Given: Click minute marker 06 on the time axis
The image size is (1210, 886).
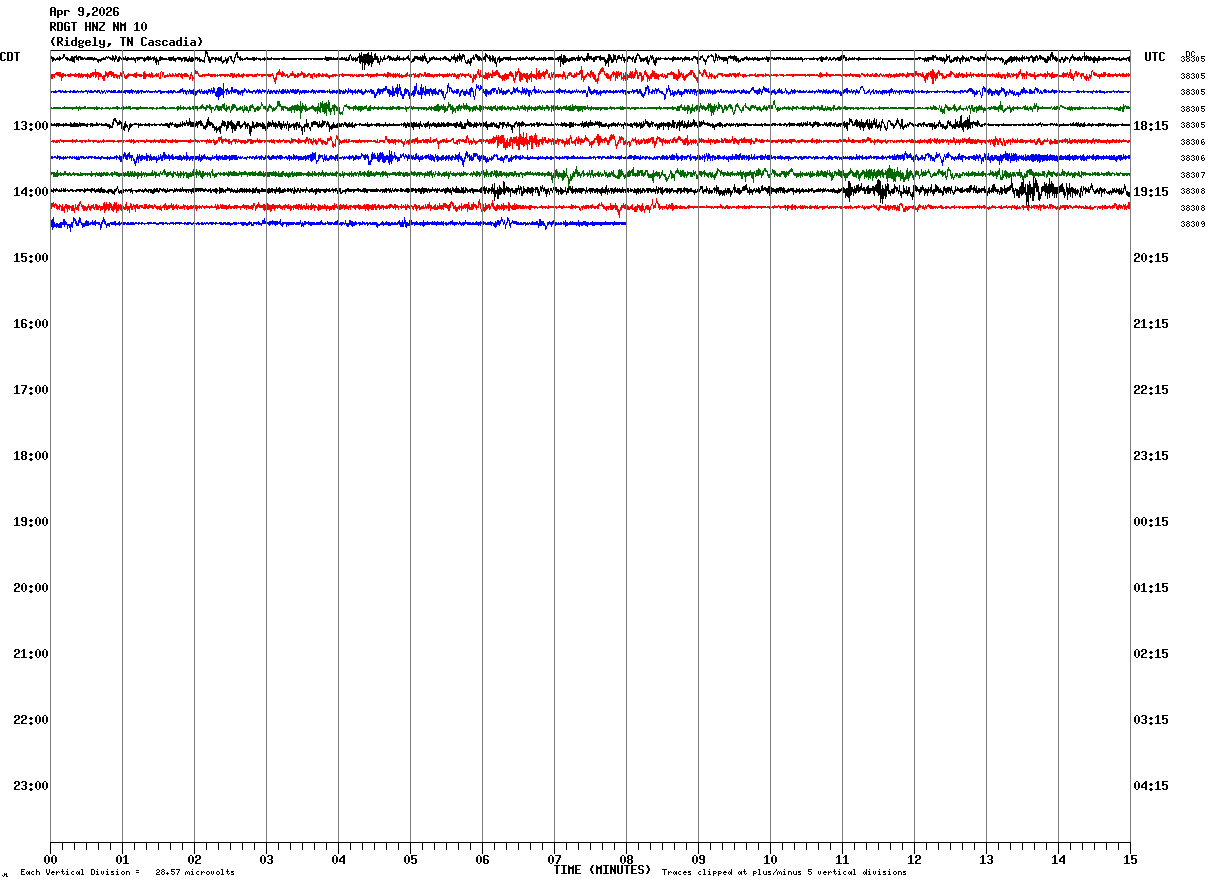Looking at the screenshot, I should (482, 859).
